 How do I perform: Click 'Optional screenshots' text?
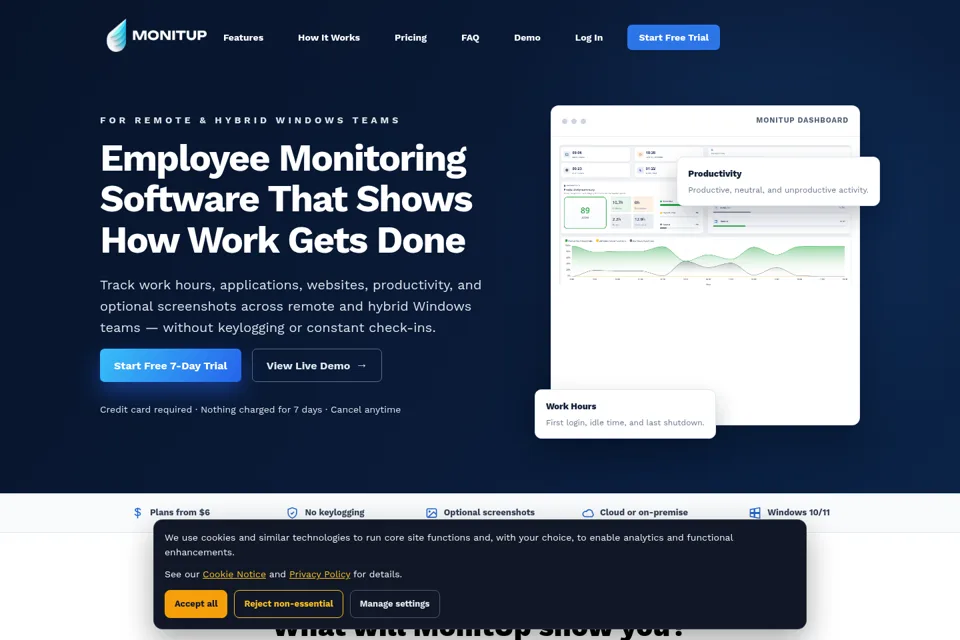pos(489,513)
